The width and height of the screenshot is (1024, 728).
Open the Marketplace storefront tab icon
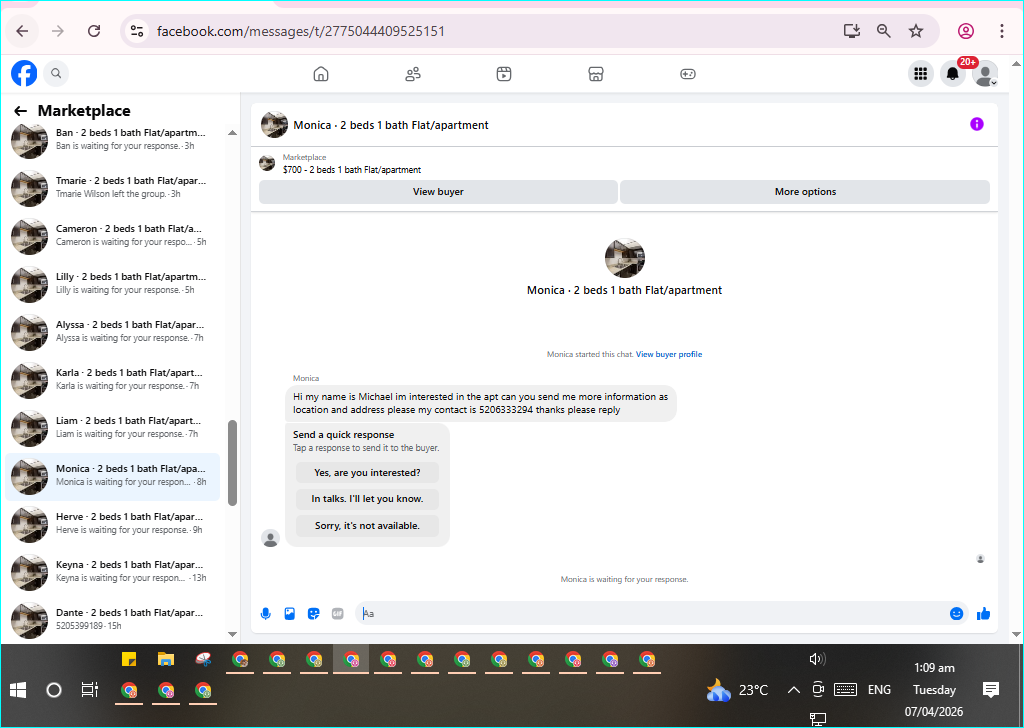coord(596,74)
